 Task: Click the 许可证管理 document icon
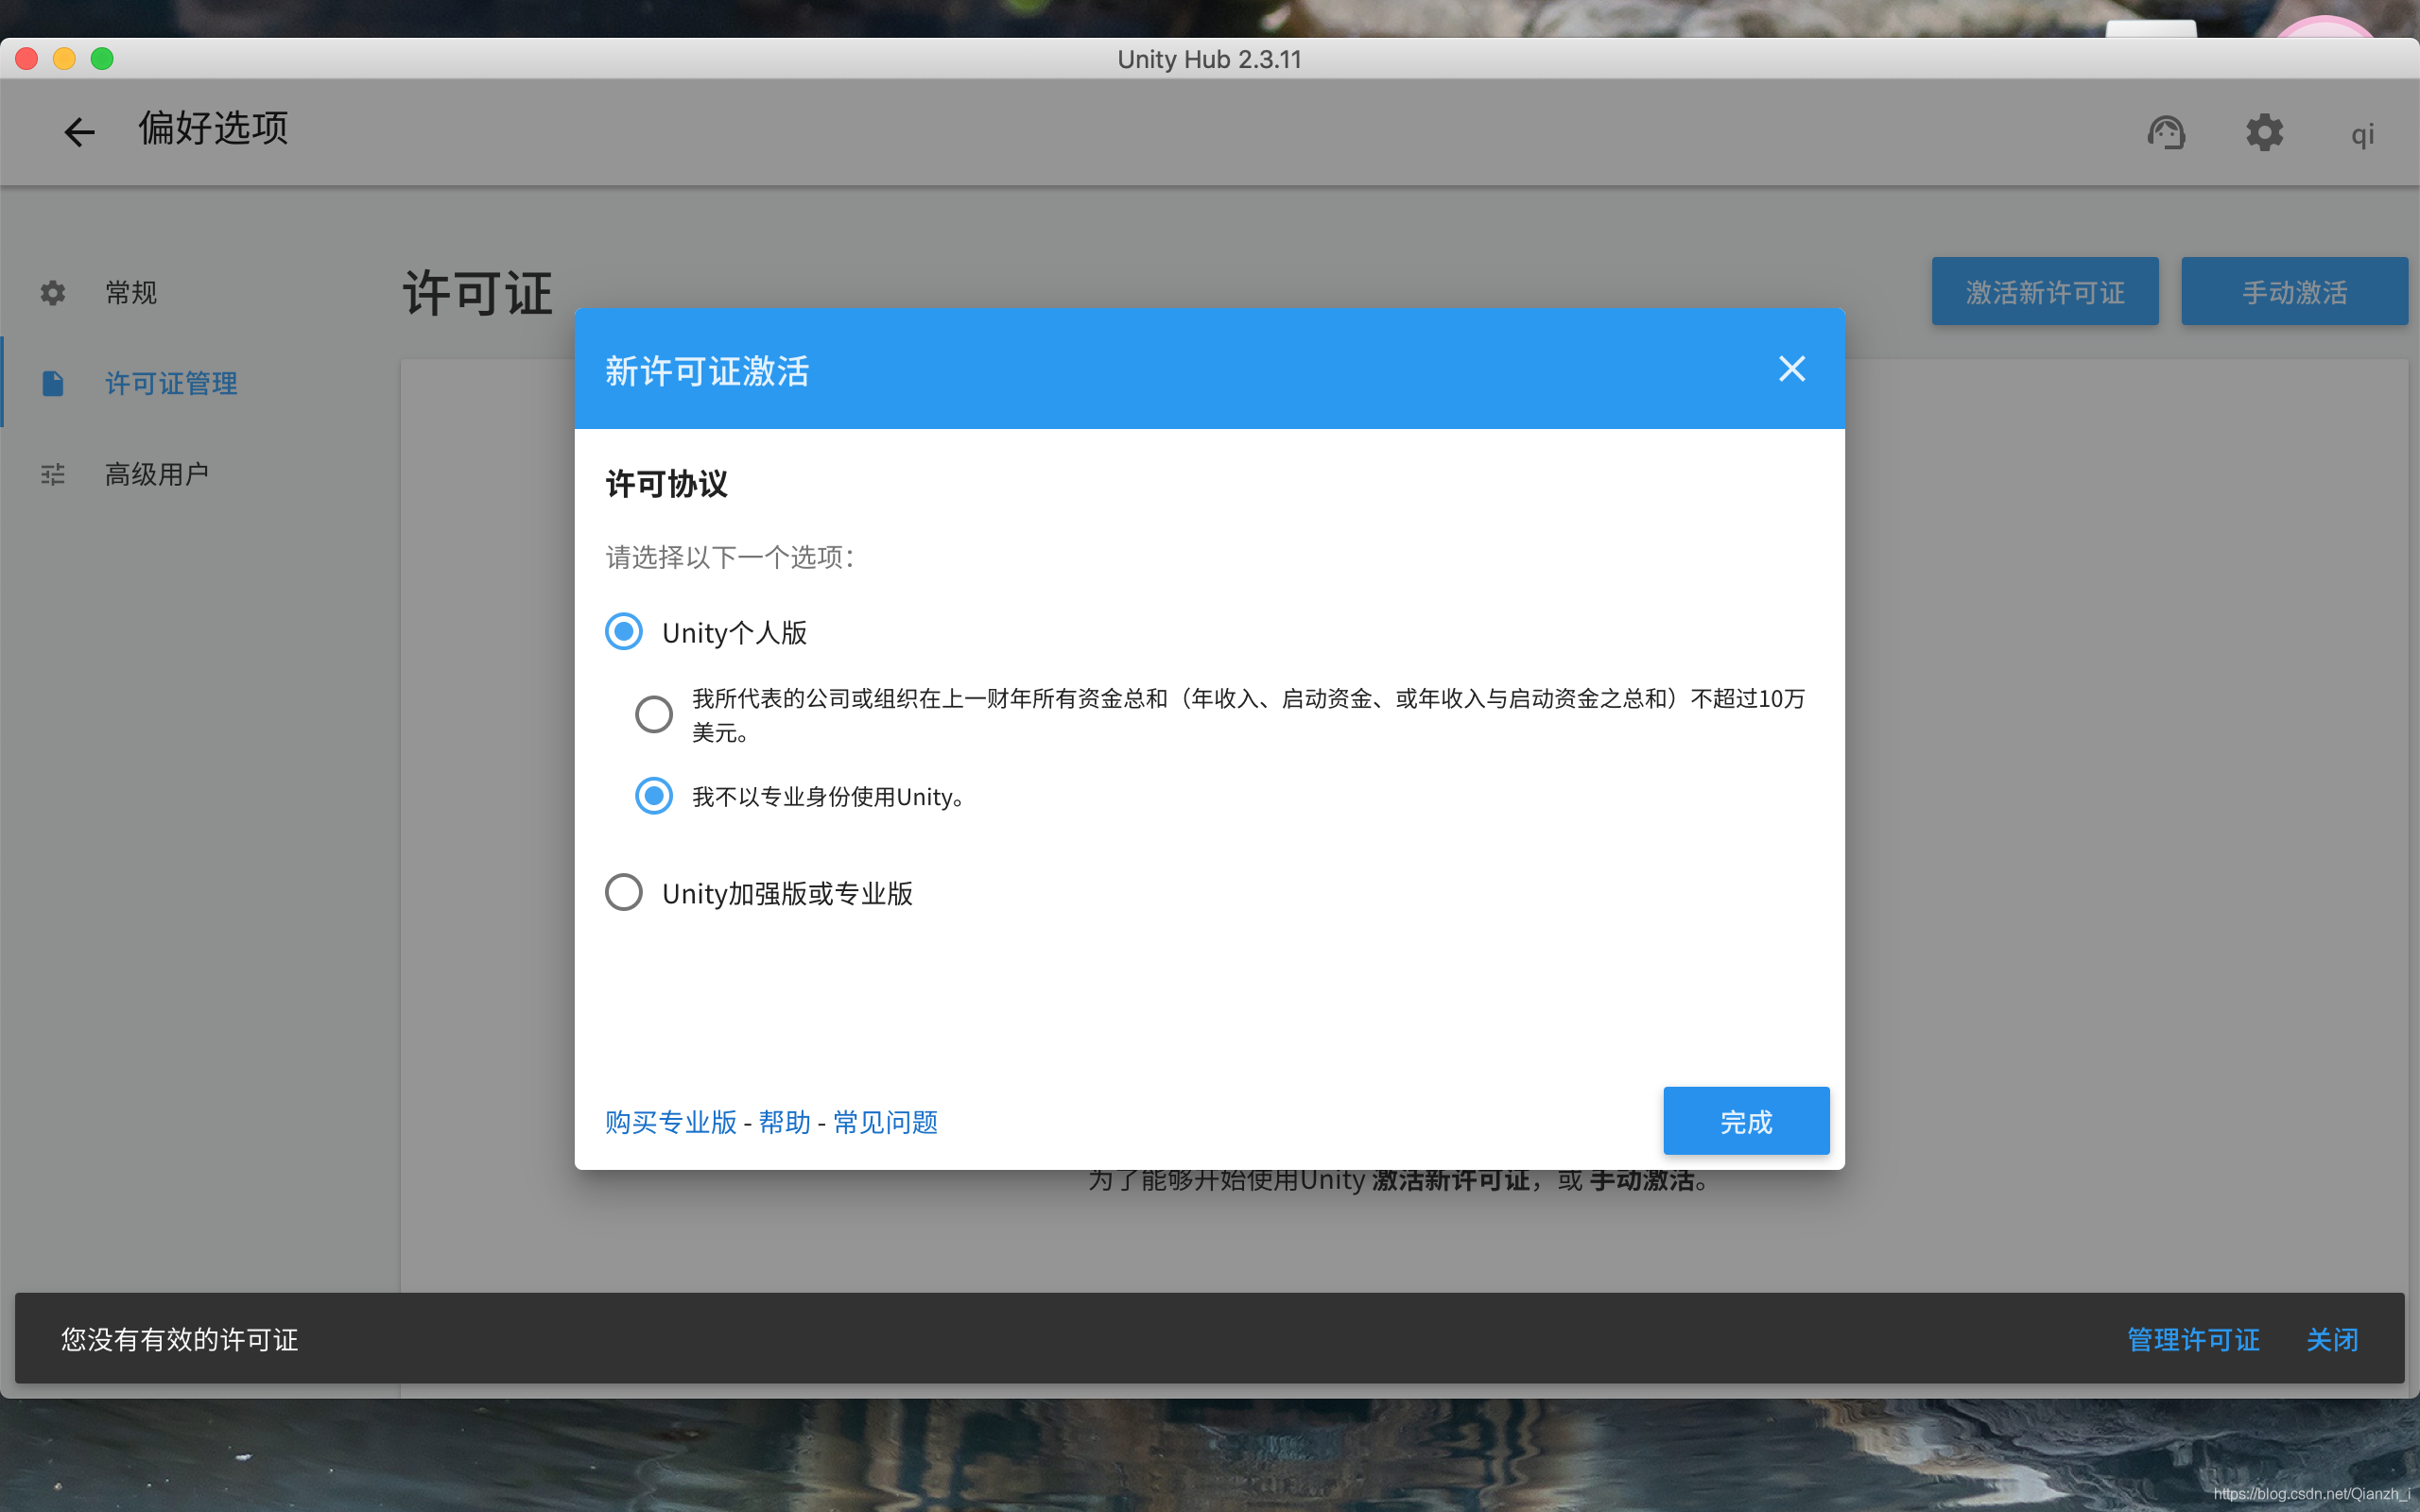(x=52, y=382)
